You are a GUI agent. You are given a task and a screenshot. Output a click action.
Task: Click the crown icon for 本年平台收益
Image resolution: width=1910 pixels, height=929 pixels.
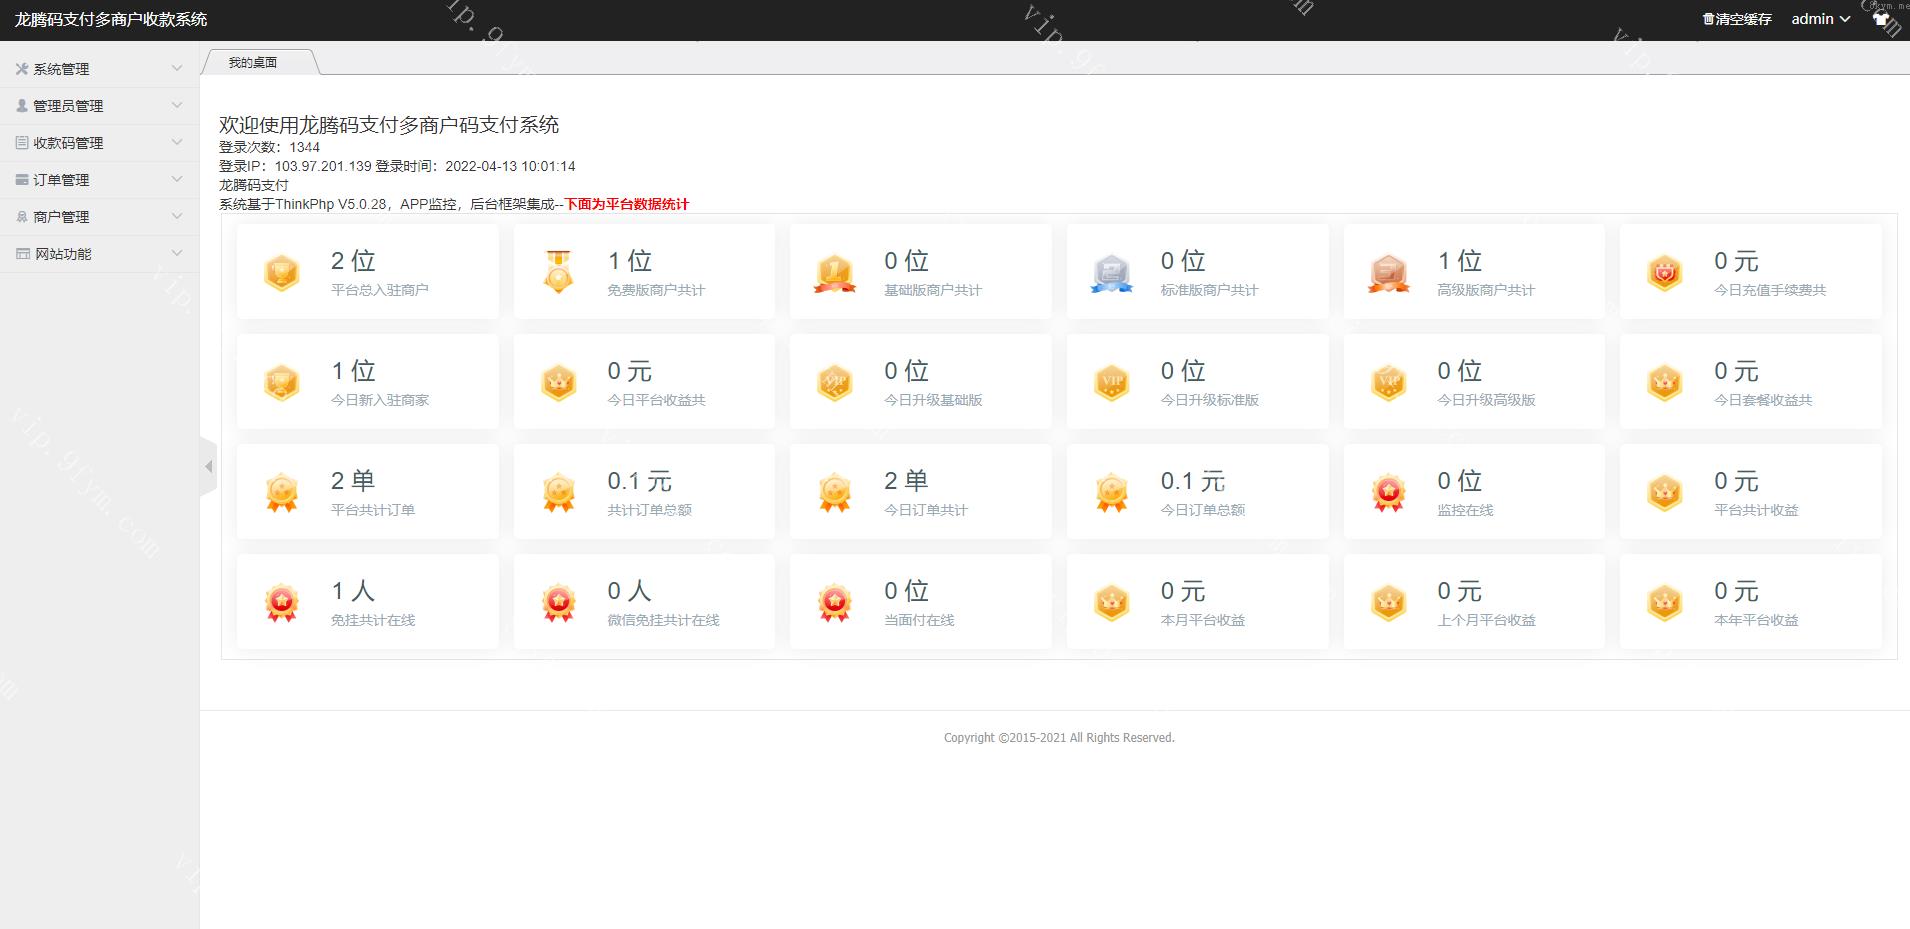(1664, 603)
